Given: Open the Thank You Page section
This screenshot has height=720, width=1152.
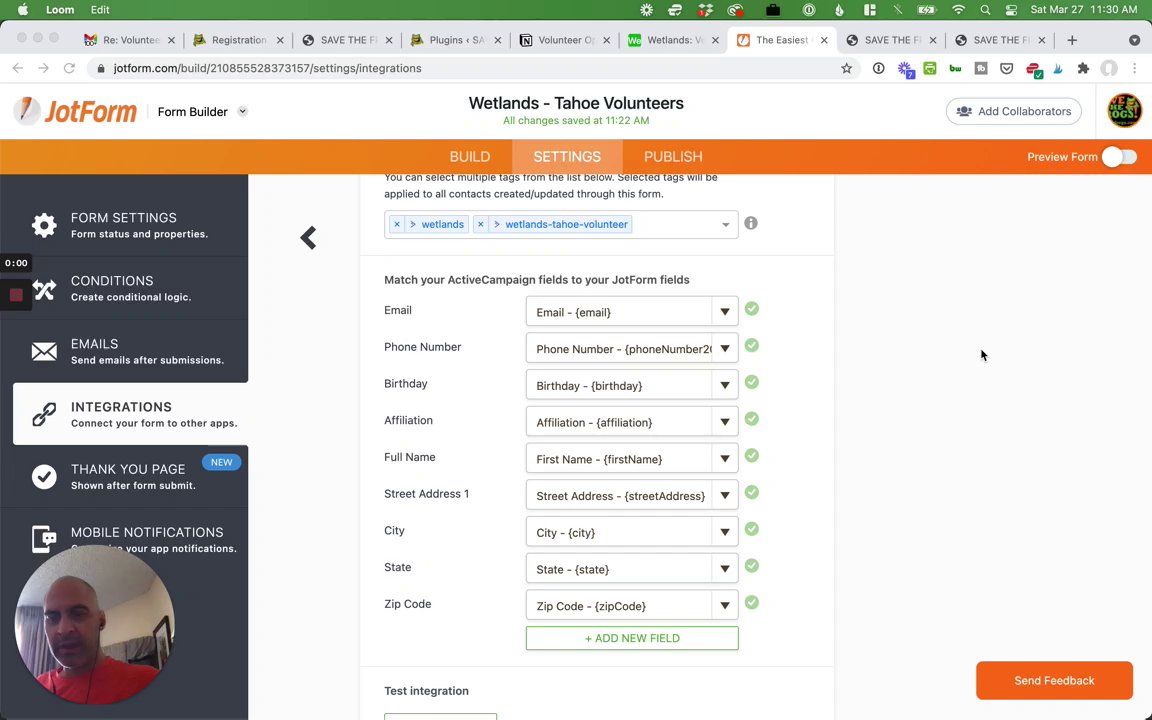Looking at the screenshot, I should click(124, 476).
